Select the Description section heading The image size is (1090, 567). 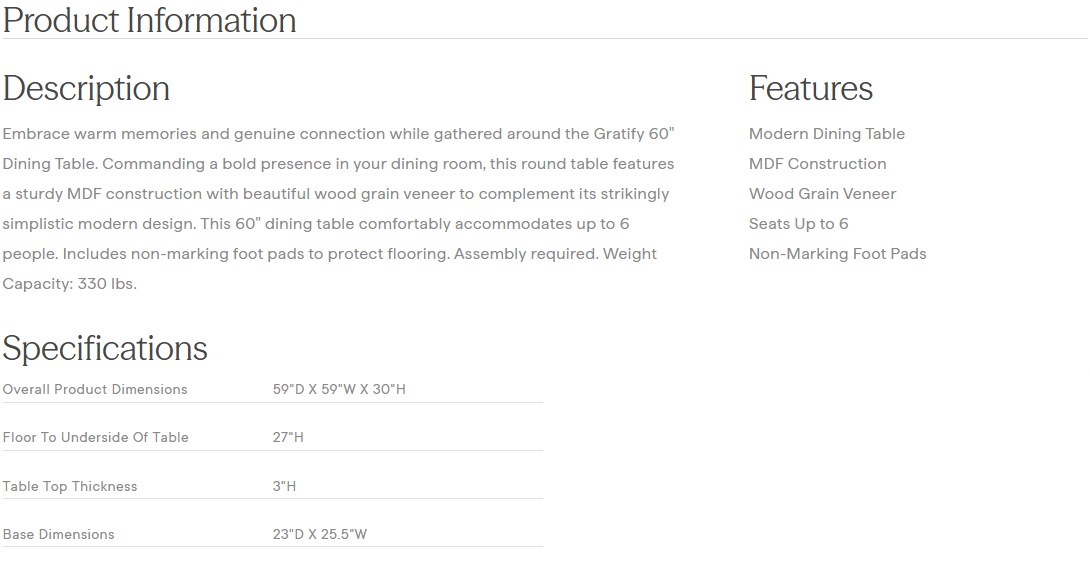point(86,88)
